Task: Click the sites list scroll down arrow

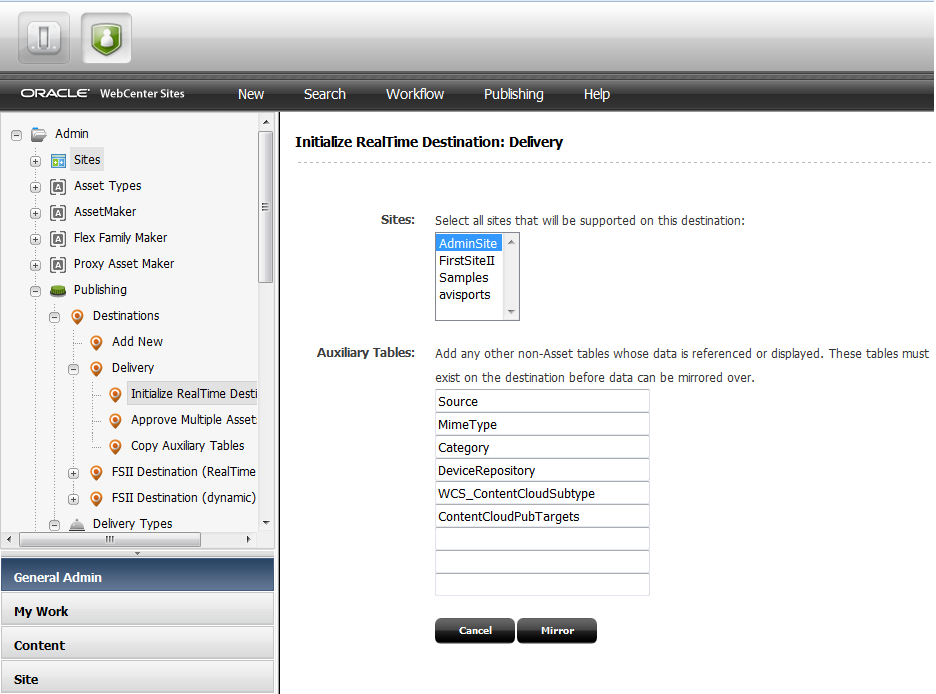Action: 511,312
